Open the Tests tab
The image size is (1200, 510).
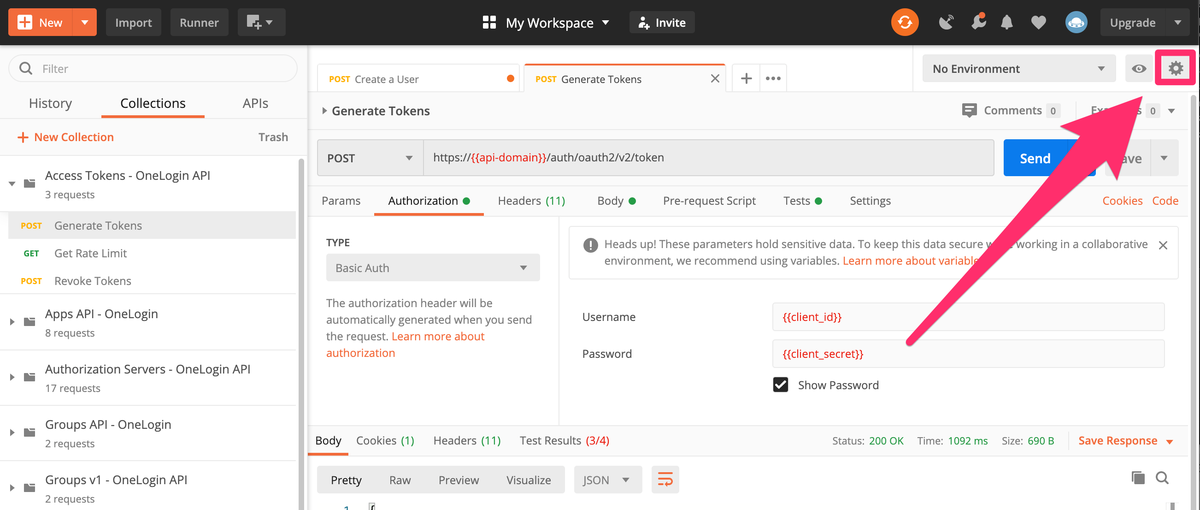click(x=802, y=201)
